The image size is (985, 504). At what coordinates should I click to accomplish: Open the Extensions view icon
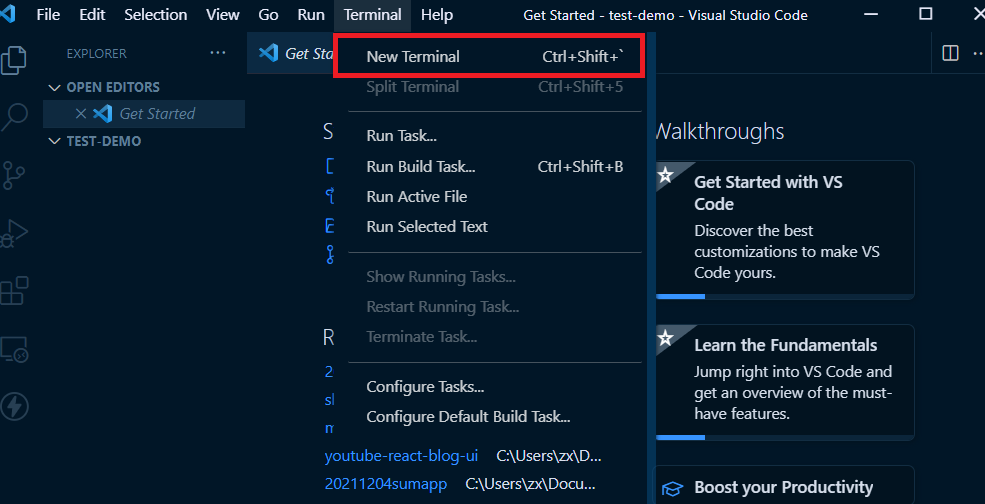14,291
